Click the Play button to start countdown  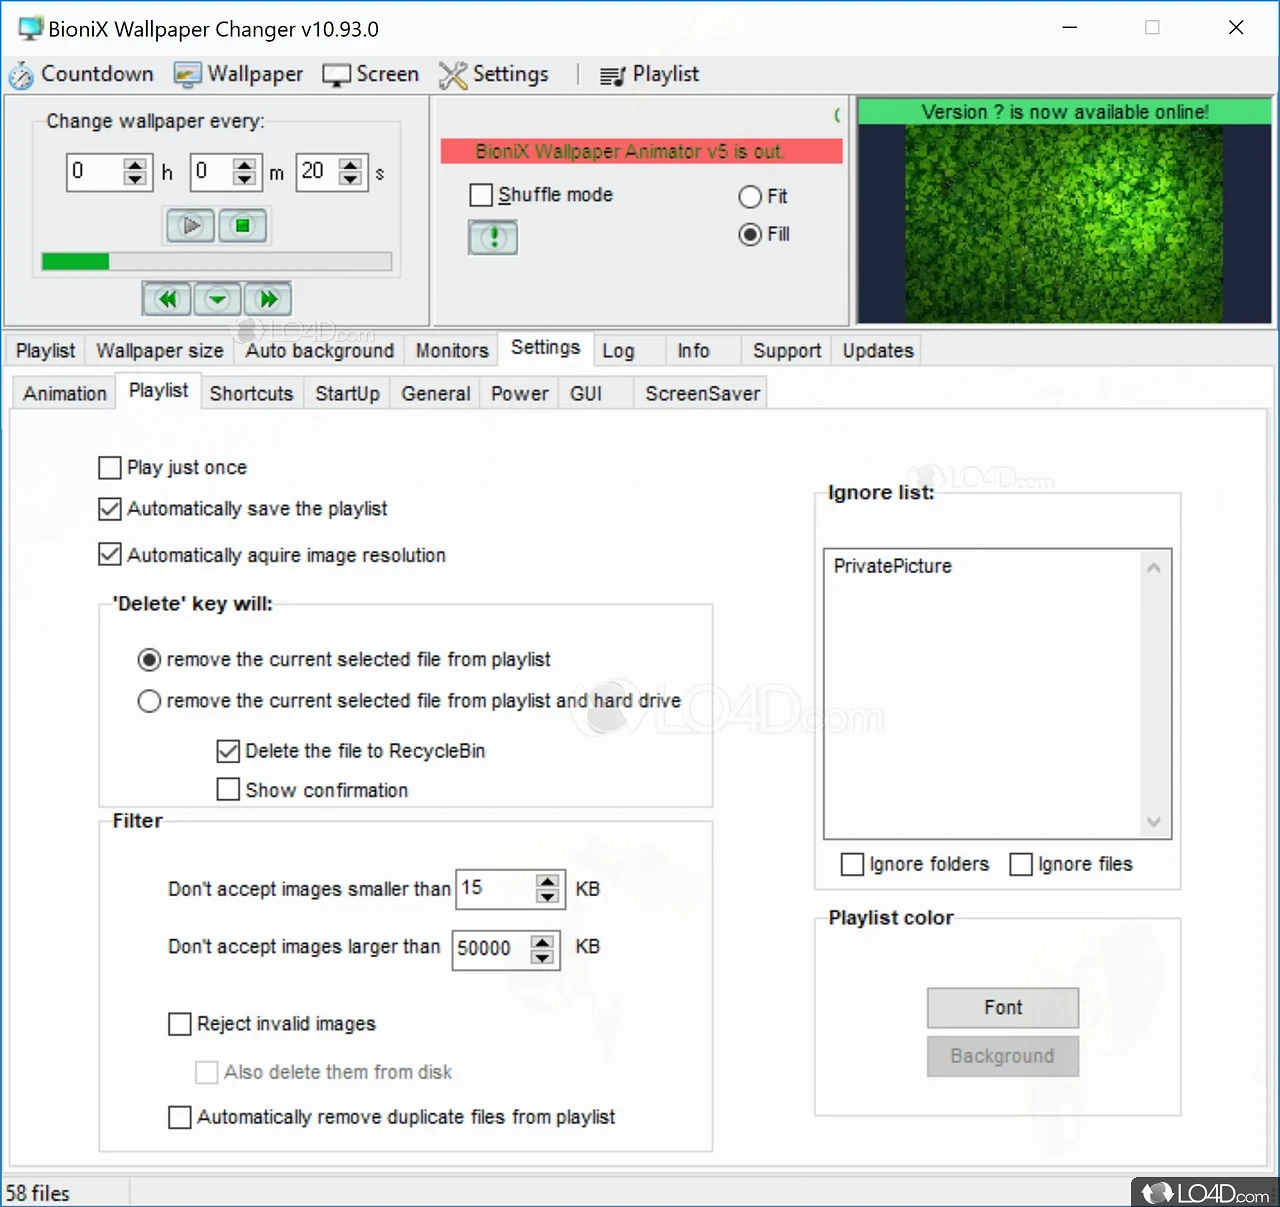tap(190, 226)
